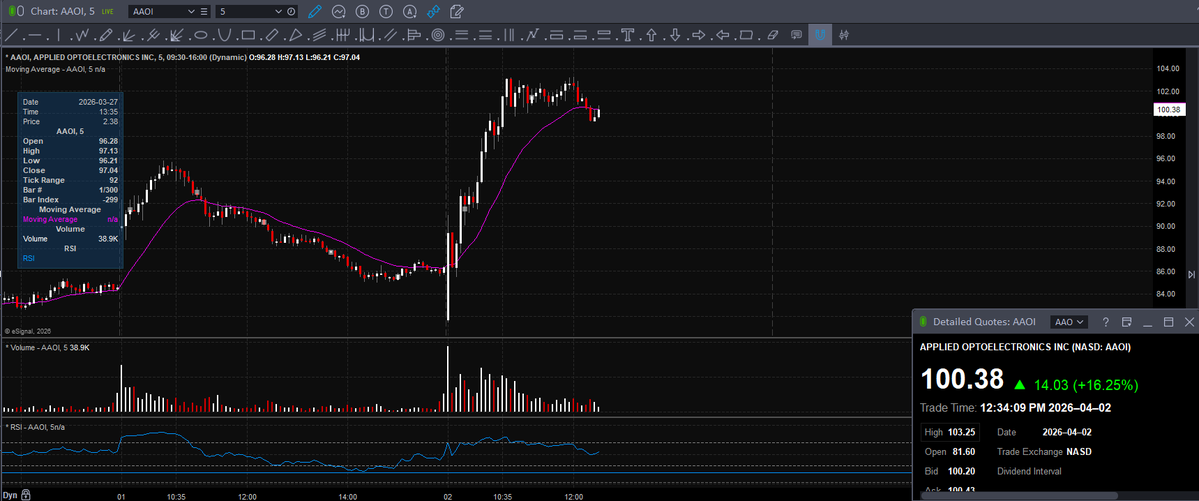
Task: Click the scroll-to-latest arrow at right edge
Action: point(1191,275)
